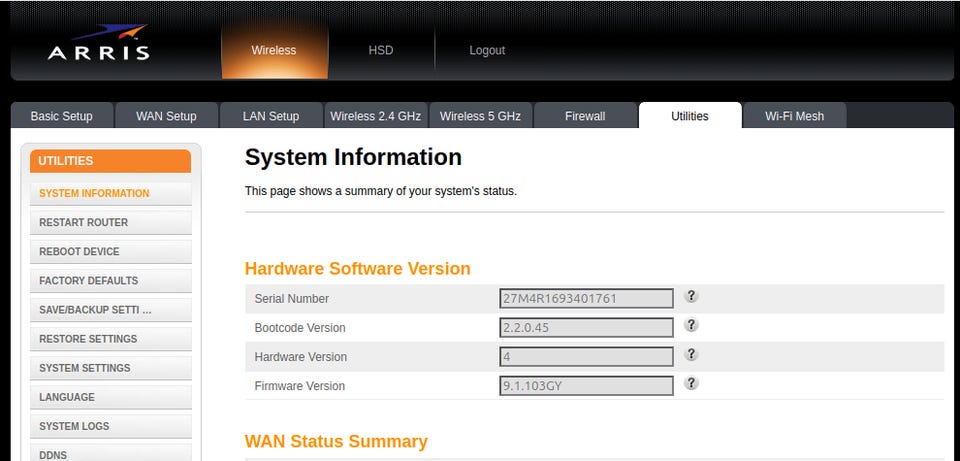Switch to Wireless 5 GHz tab
The height and width of the screenshot is (461, 960).
(x=481, y=116)
